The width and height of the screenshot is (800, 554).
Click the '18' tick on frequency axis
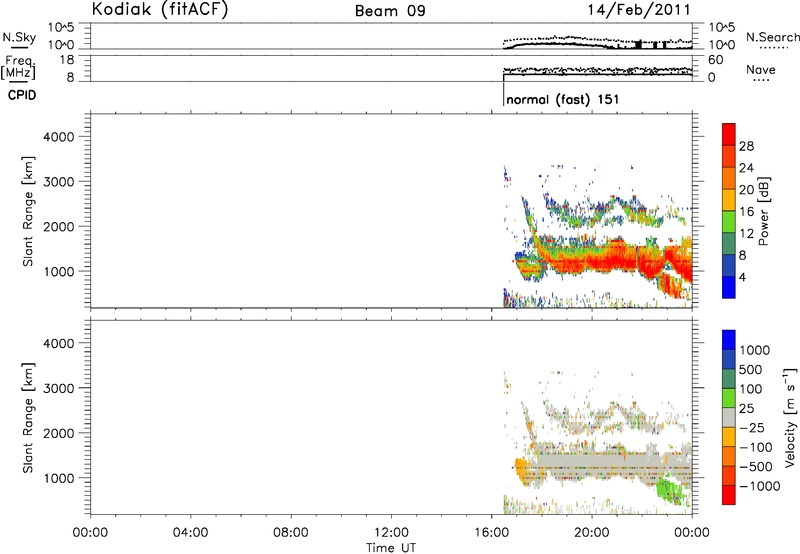[x=66, y=60]
